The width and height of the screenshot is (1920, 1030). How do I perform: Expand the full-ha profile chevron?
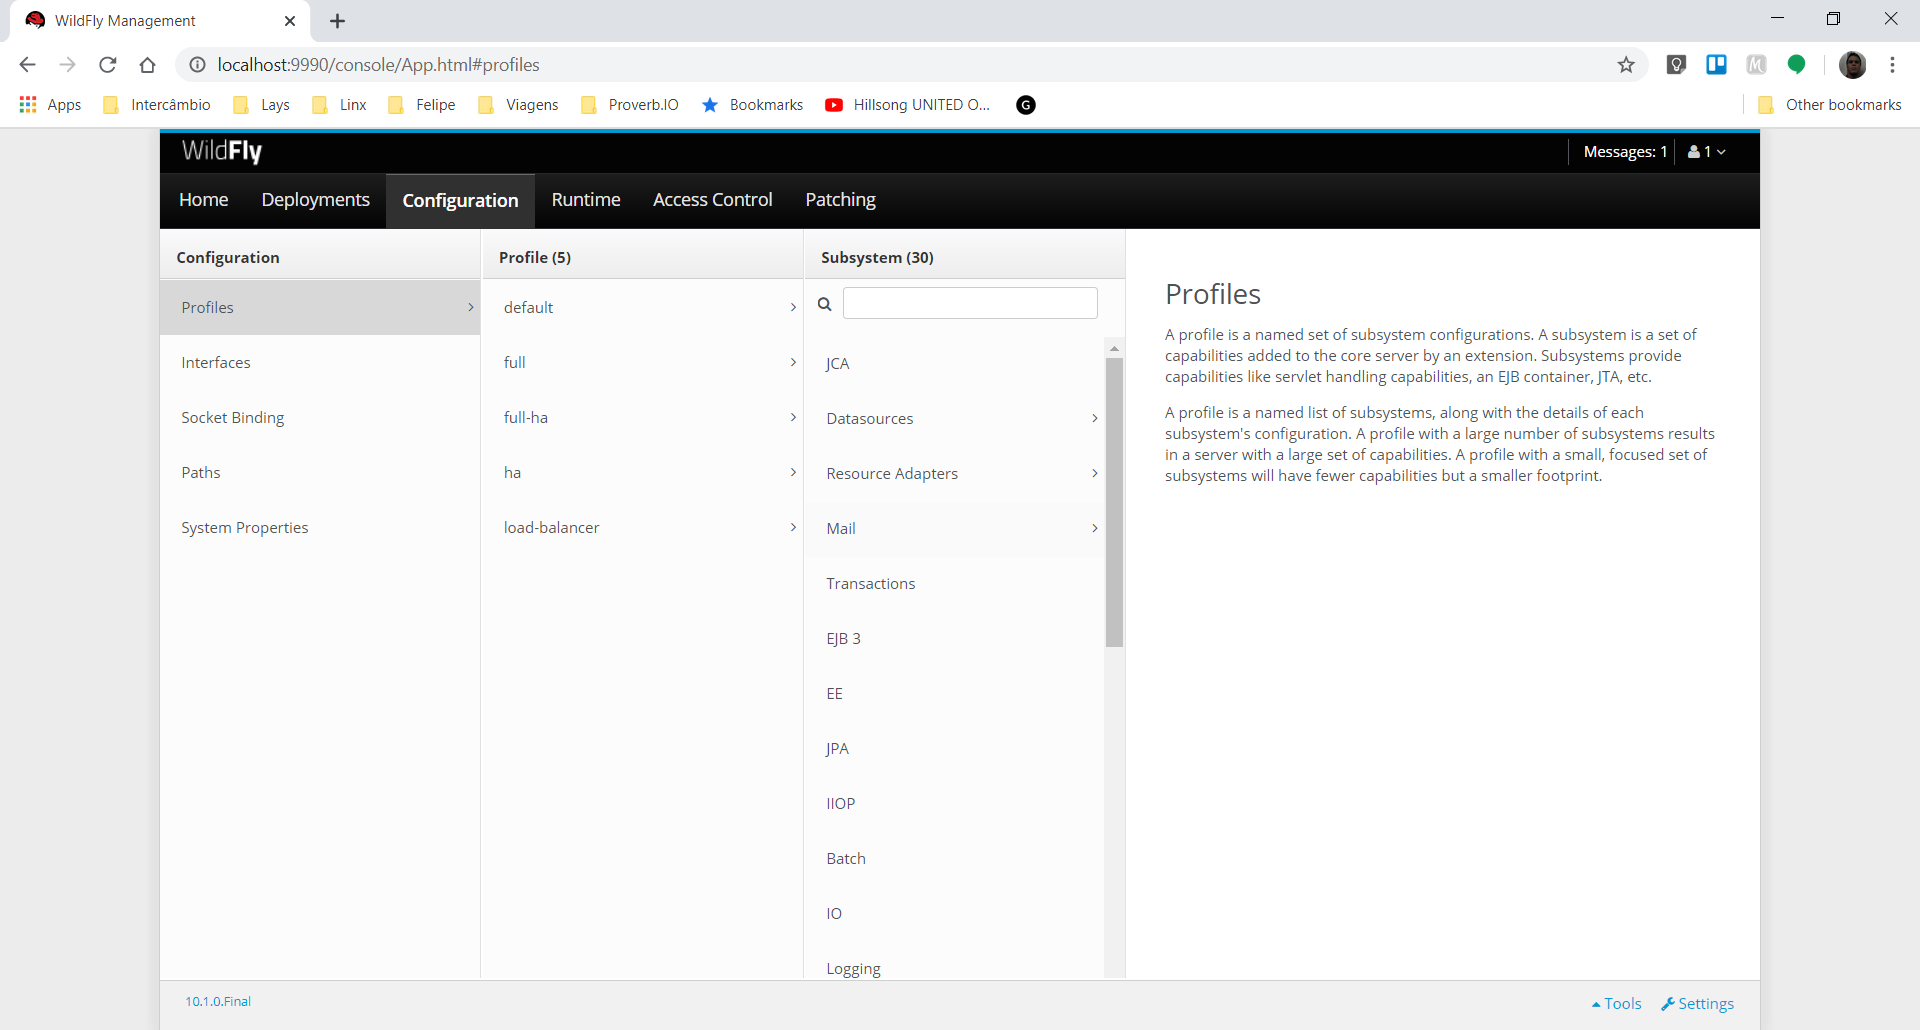(x=793, y=417)
